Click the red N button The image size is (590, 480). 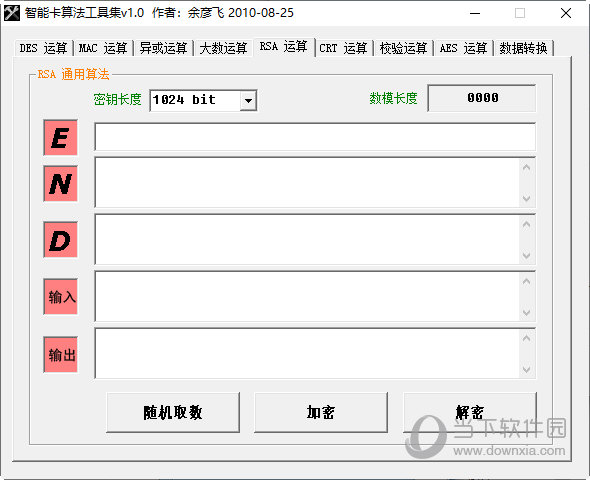coord(61,184)
